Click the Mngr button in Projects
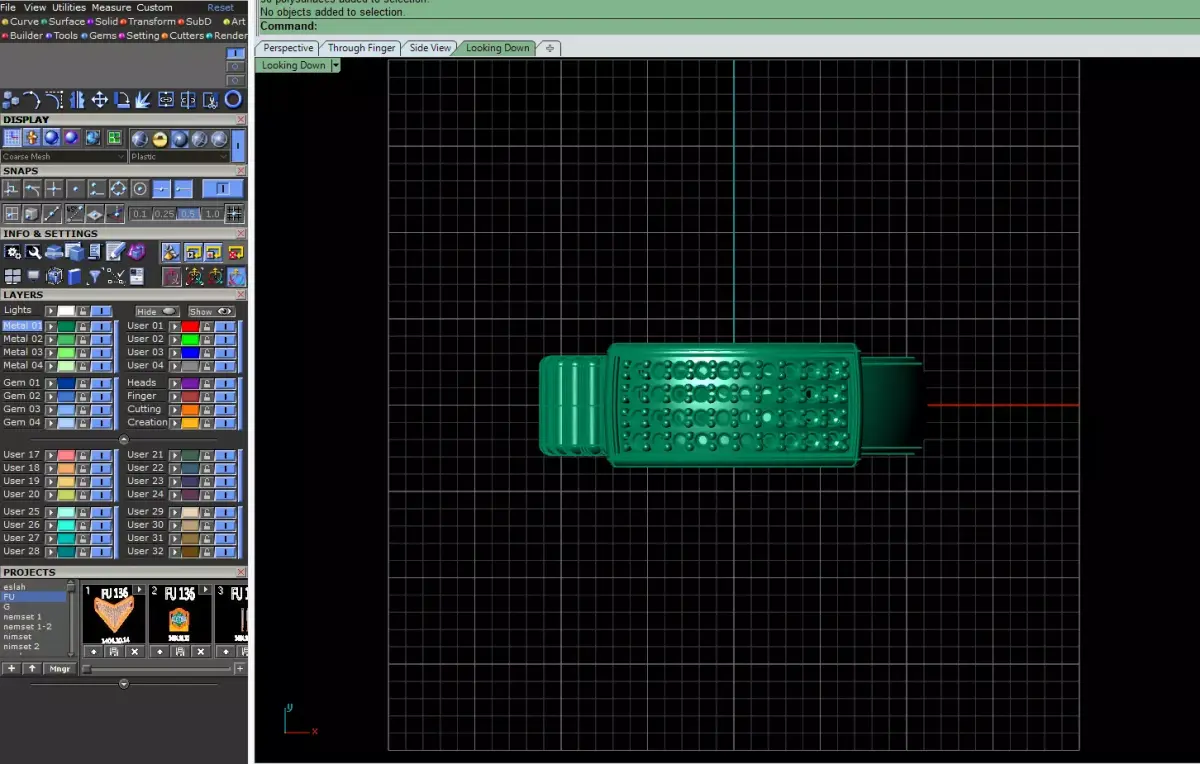The image size is (1200, 764). pos(60,669)
